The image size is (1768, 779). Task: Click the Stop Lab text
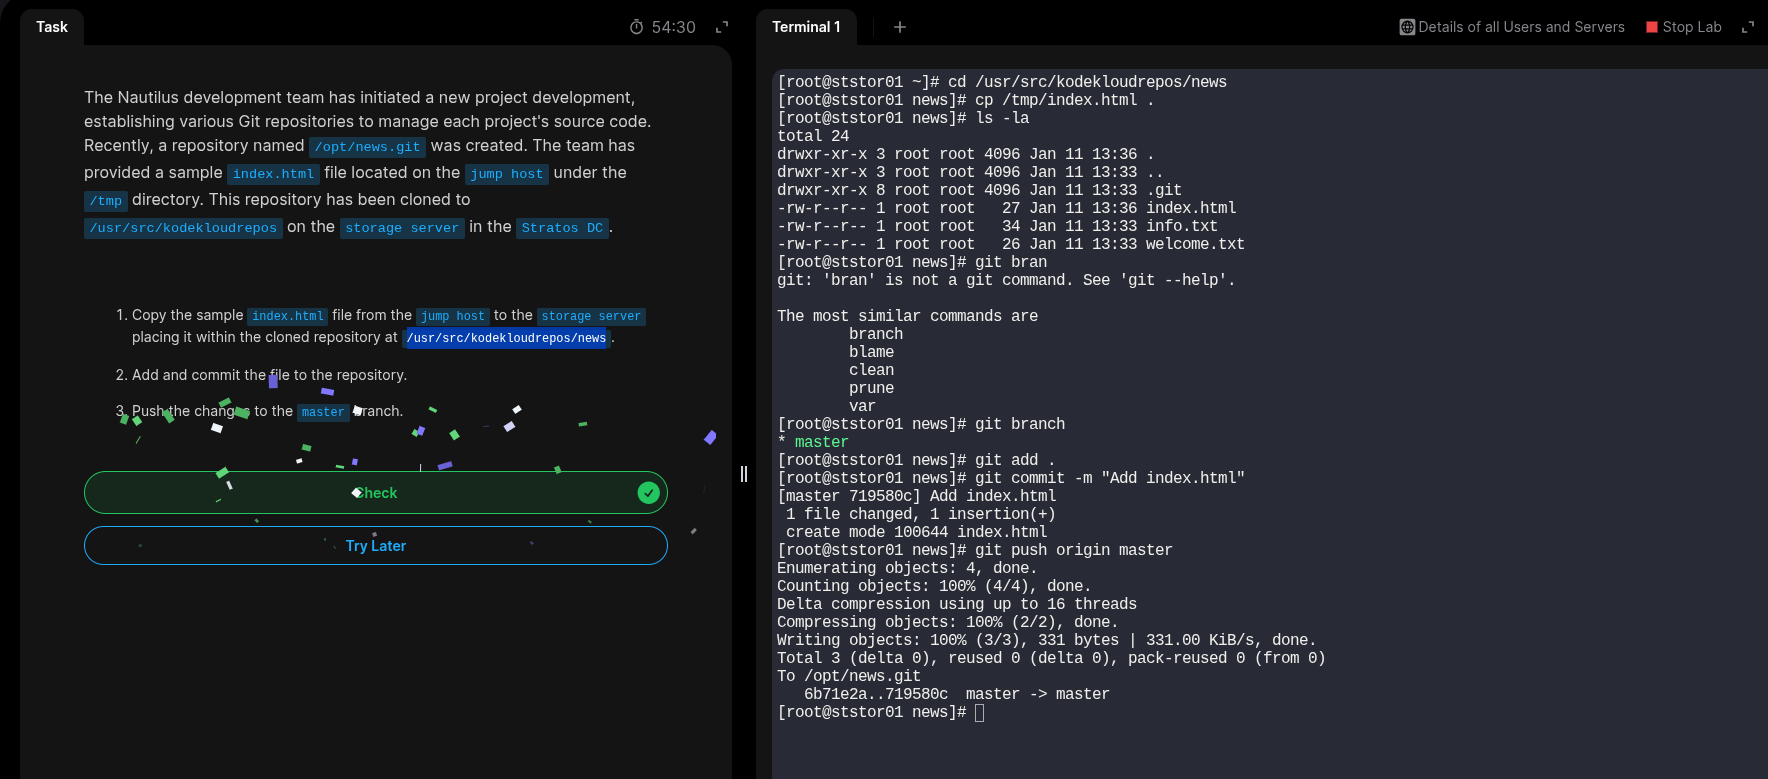coord(1691,27)
